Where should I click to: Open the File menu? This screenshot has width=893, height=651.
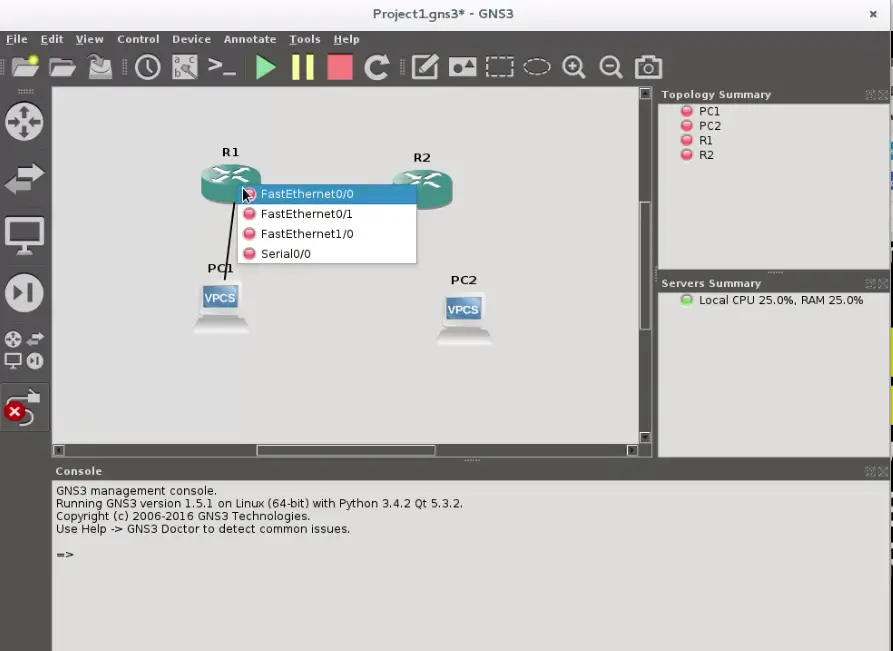[x=17, y=39]
